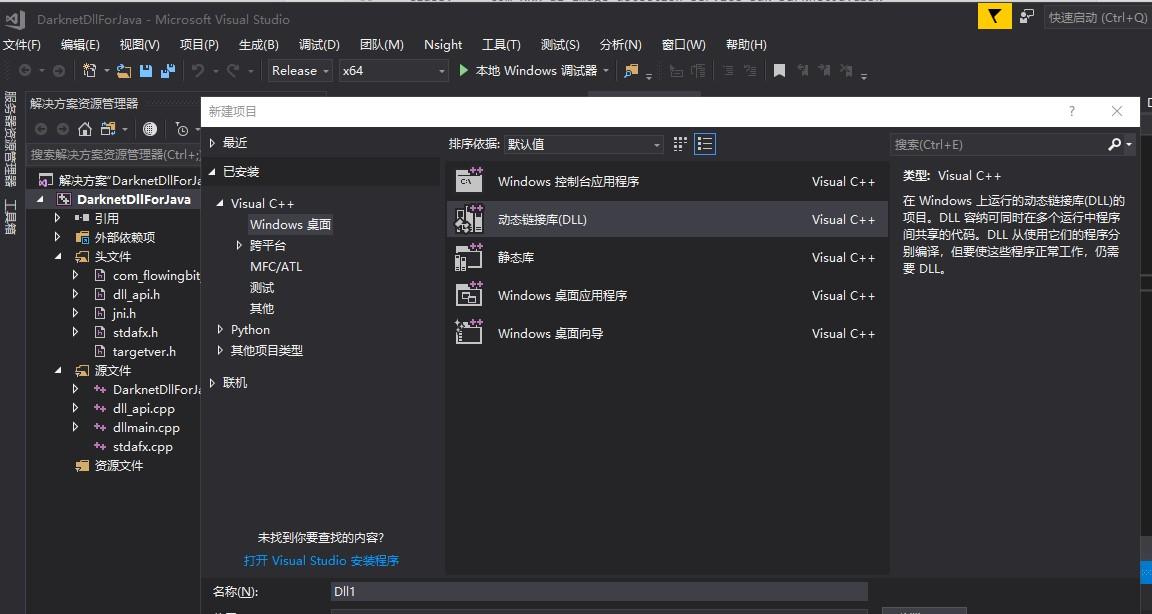Screen dimensions: 1152x614
Task: Expand the 最近 (Recent) node
Action: coord(212,143)
